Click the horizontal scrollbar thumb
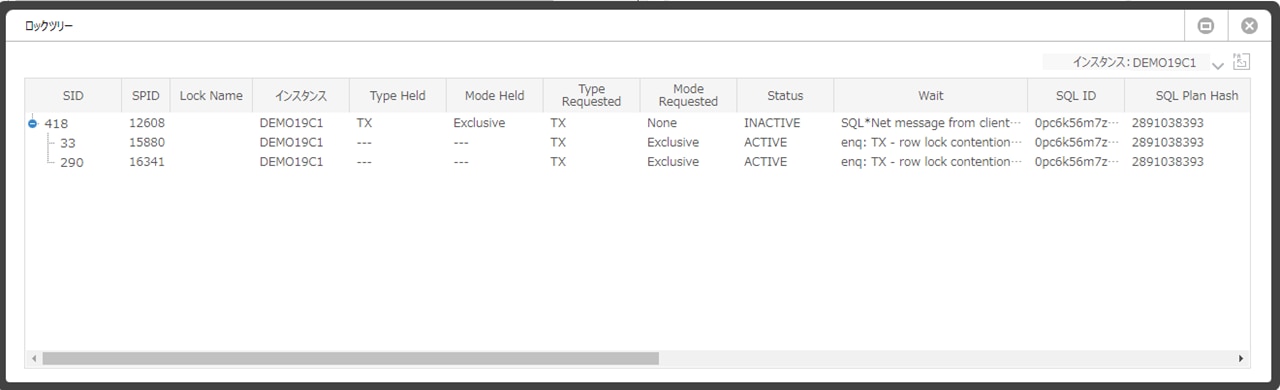The height and width of the screenshot is (390, 1280). coord(351,358)
